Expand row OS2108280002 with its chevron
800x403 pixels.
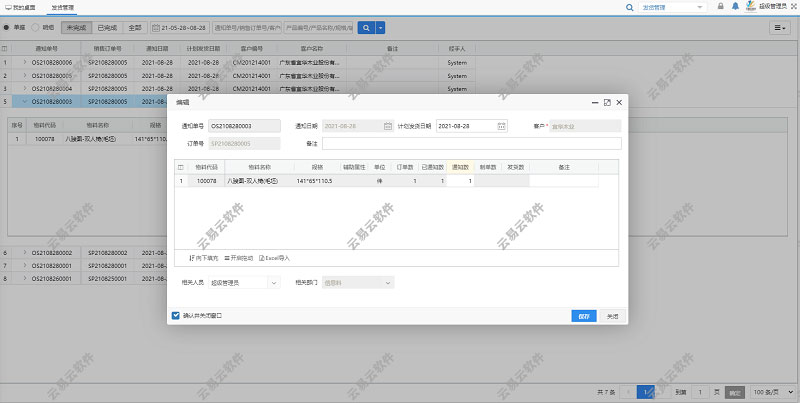coord(24,253)
